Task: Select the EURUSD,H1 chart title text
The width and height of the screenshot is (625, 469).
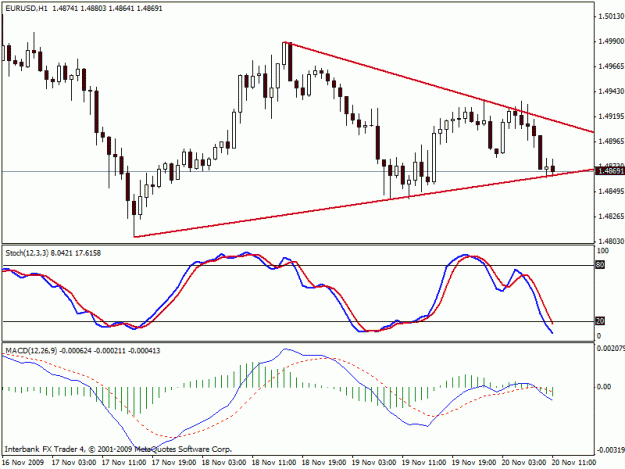Action: tap(26, 8)
